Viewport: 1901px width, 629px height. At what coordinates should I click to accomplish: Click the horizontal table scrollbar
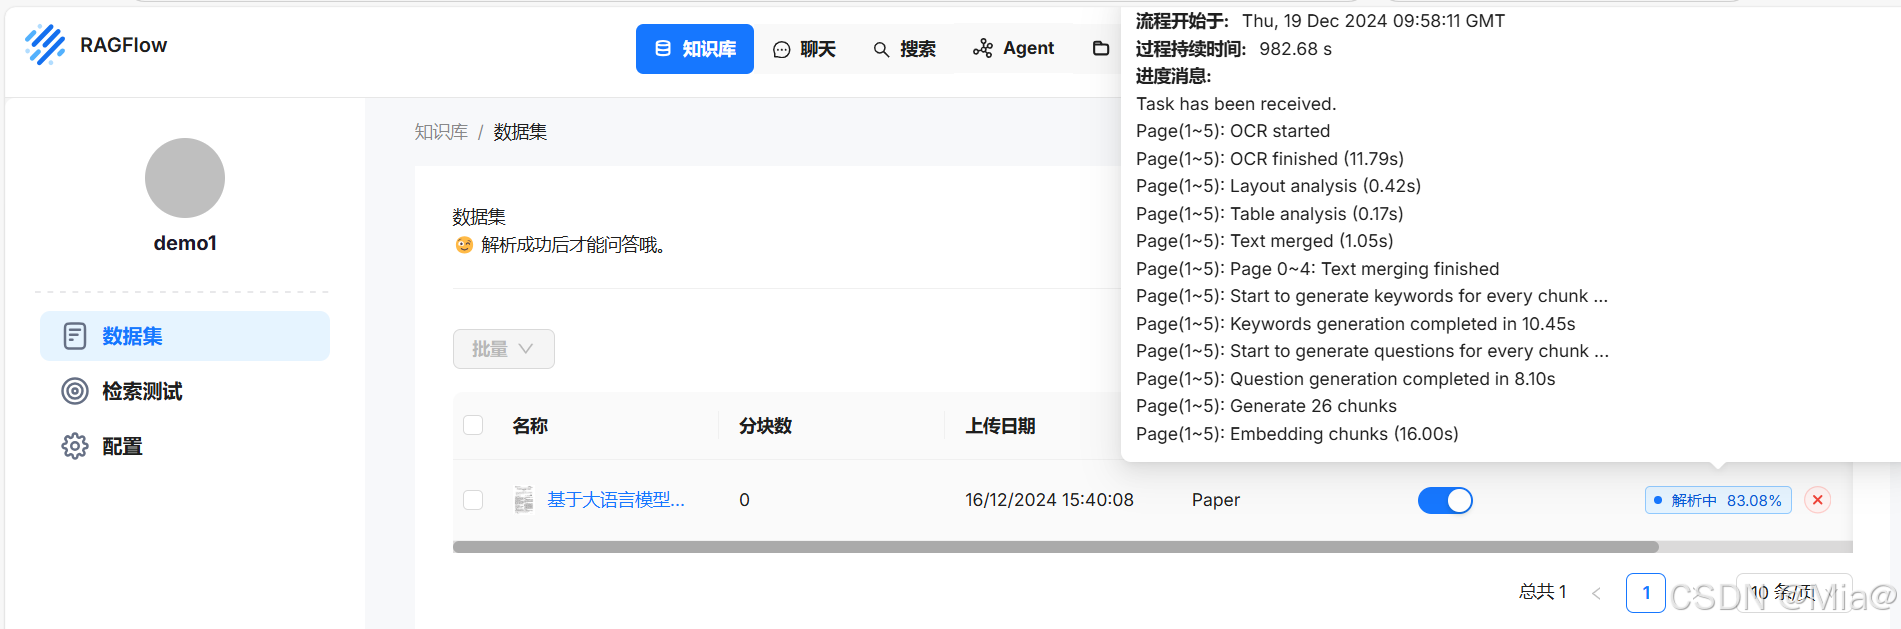(1055, 547)
